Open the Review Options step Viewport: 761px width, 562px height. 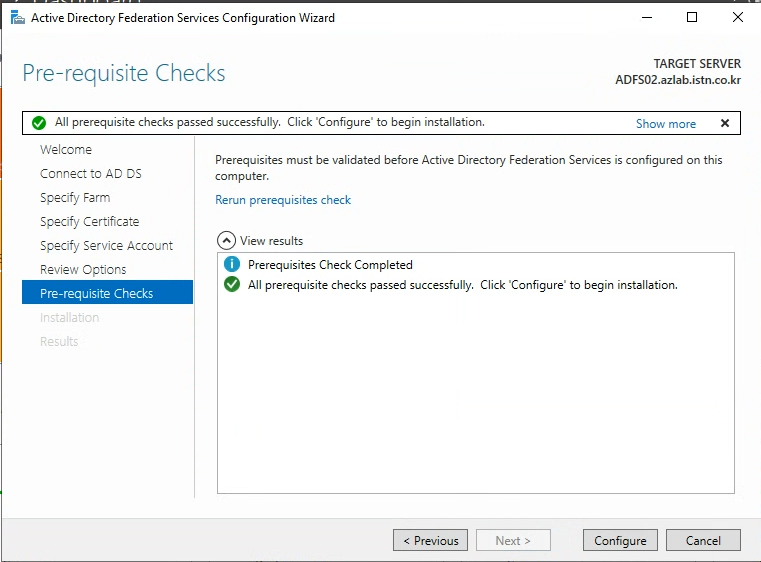coord(83,269)
